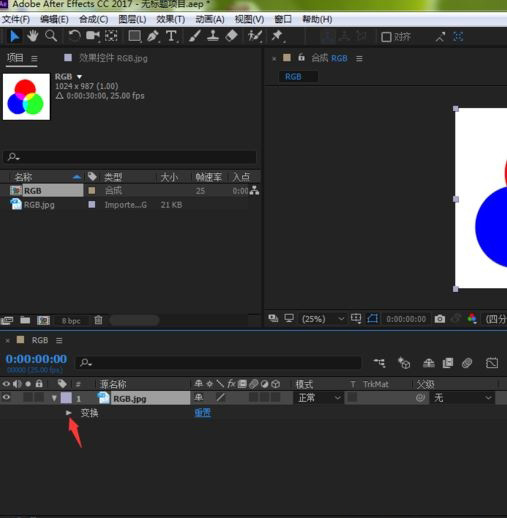
Task: Toggle the 对齐 snapping checkbox
Action: (x=386, y=37)
